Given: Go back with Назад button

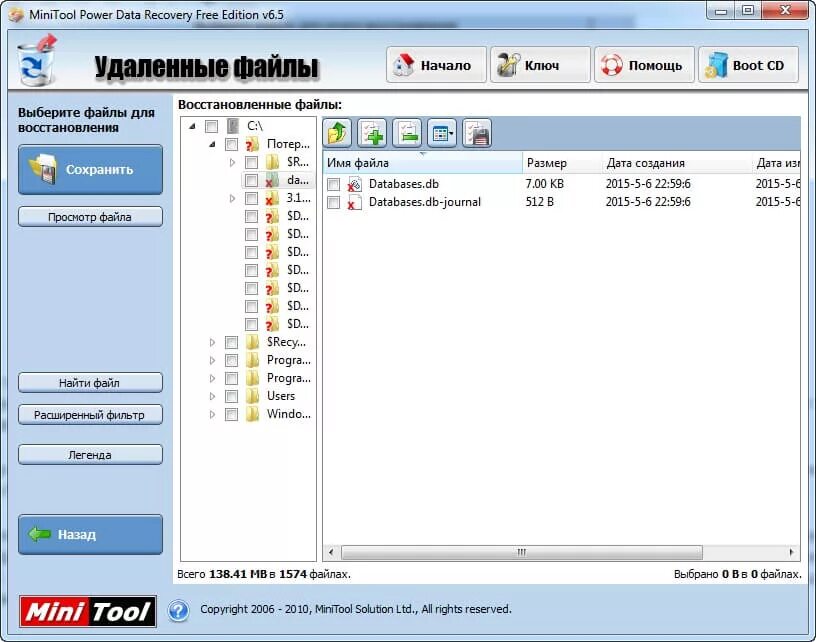Looking at the screenshot, I should point(91,534).
